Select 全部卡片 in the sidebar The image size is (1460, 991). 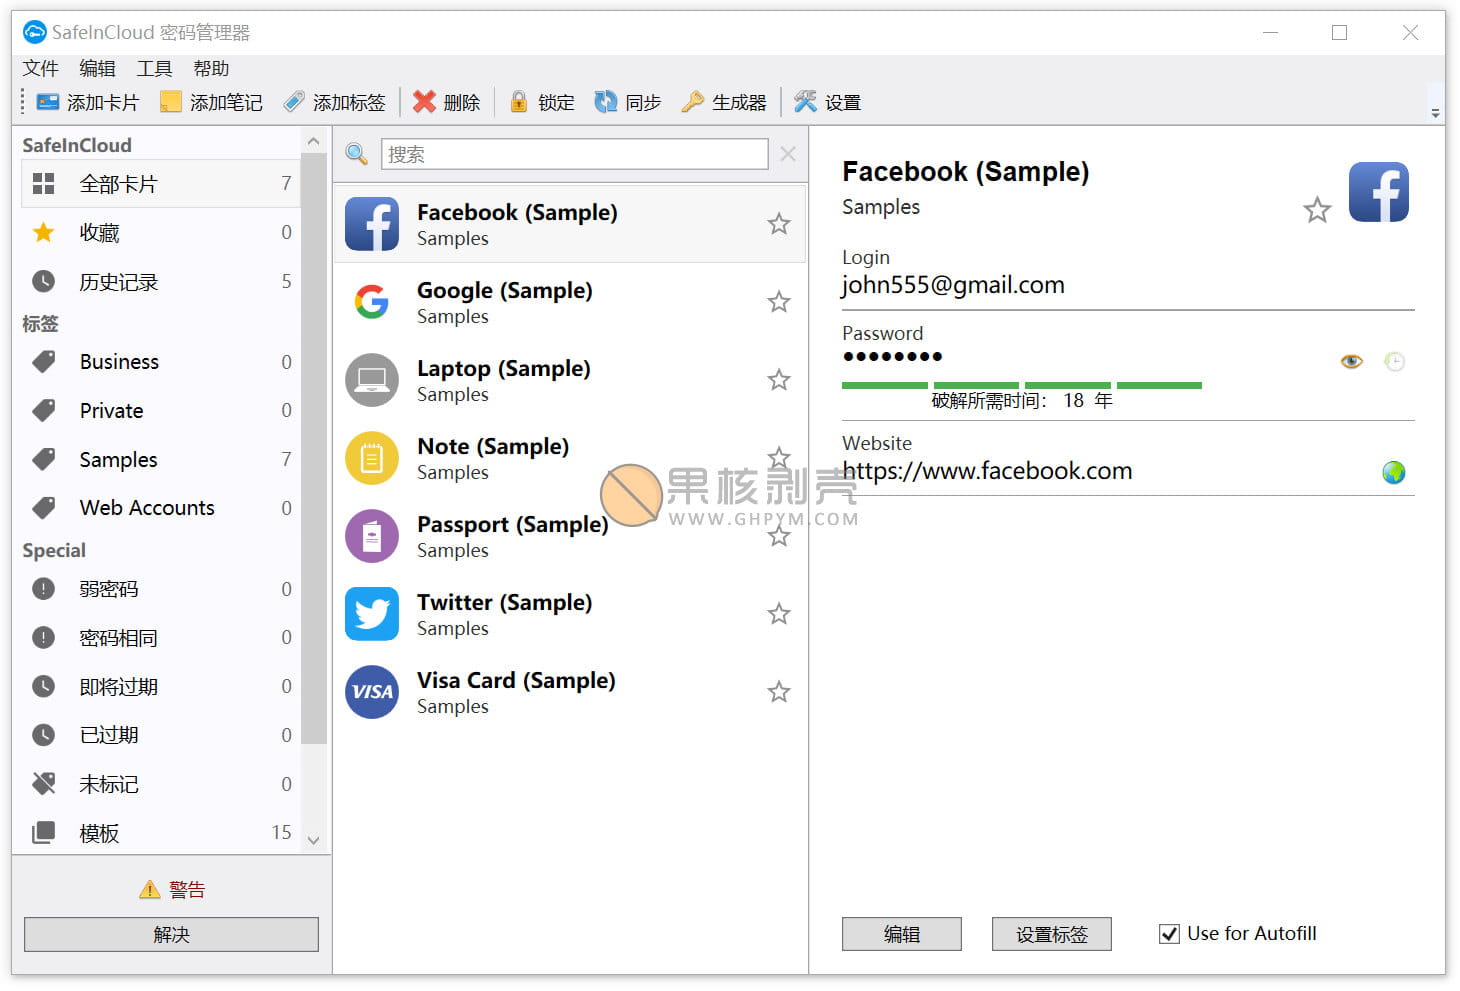coord(160,184)
